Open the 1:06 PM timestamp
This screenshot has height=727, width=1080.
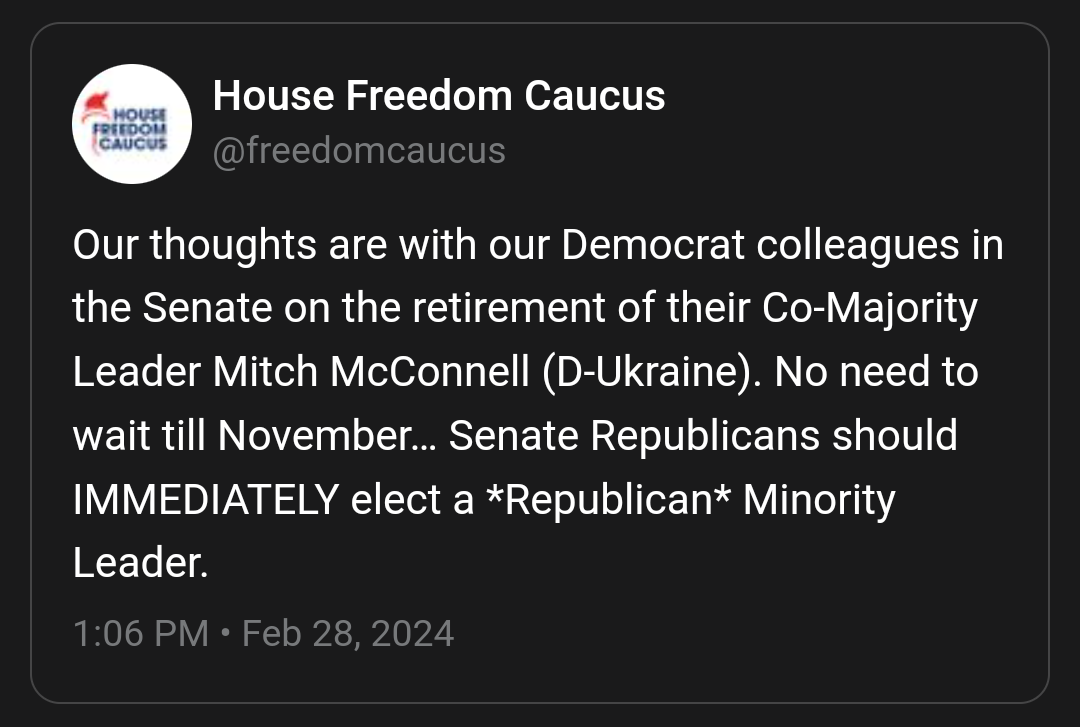pos(141,633)
